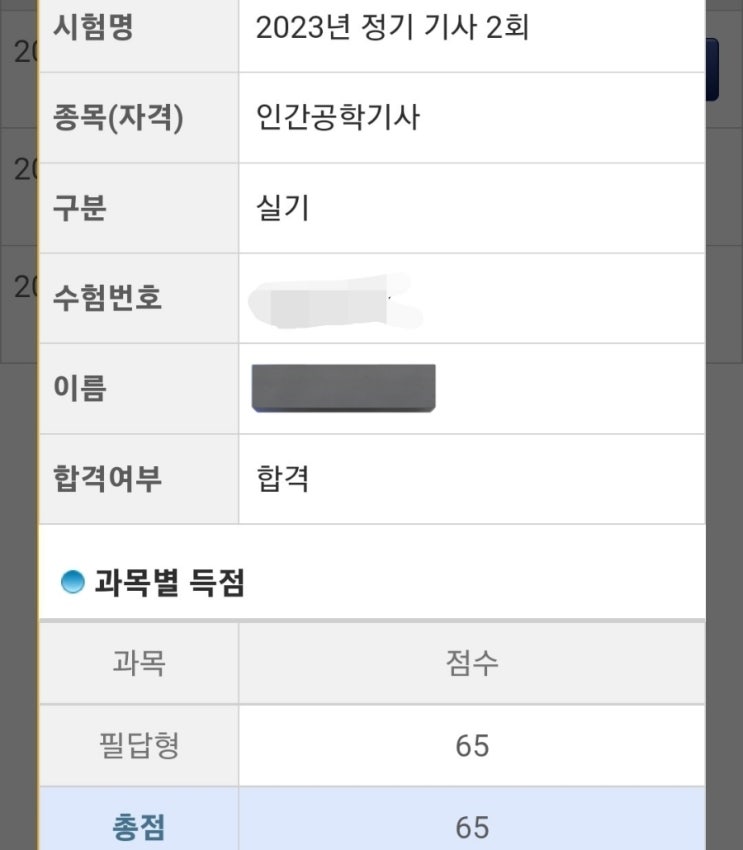Click the 합격 result value
This screenshot has height=850, width=743.
(283, 478)
